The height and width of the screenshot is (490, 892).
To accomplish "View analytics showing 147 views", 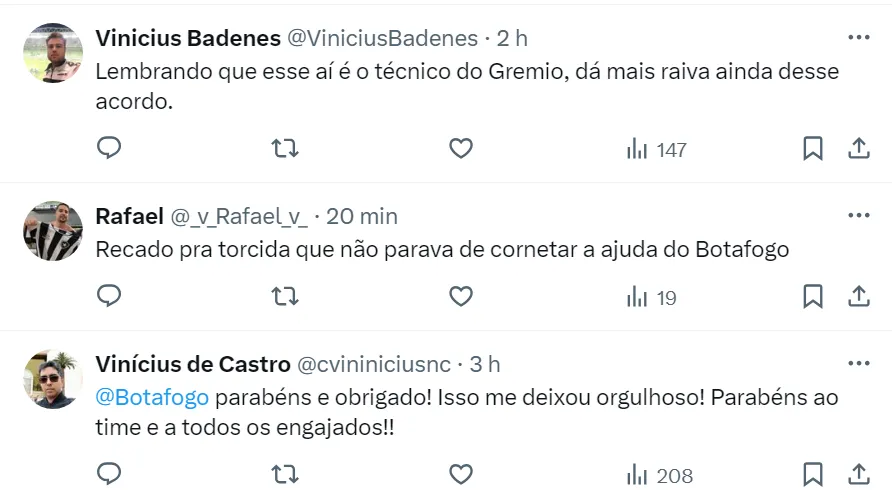I will coord(656,149).
